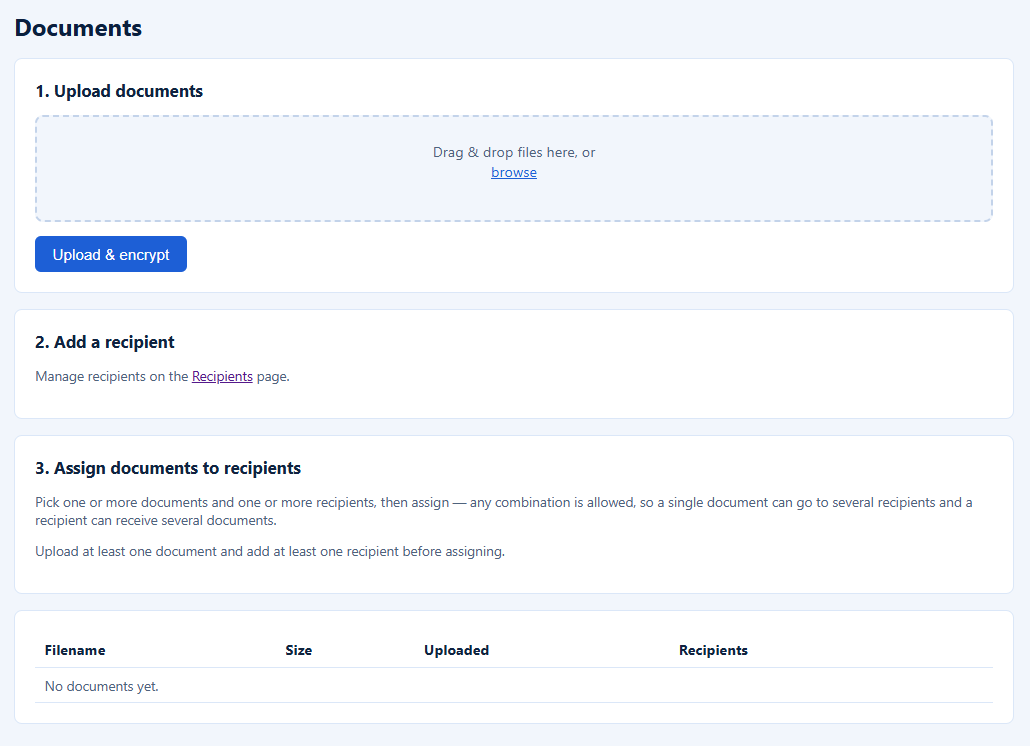Select the Filename column header

[x=75, y=650]
